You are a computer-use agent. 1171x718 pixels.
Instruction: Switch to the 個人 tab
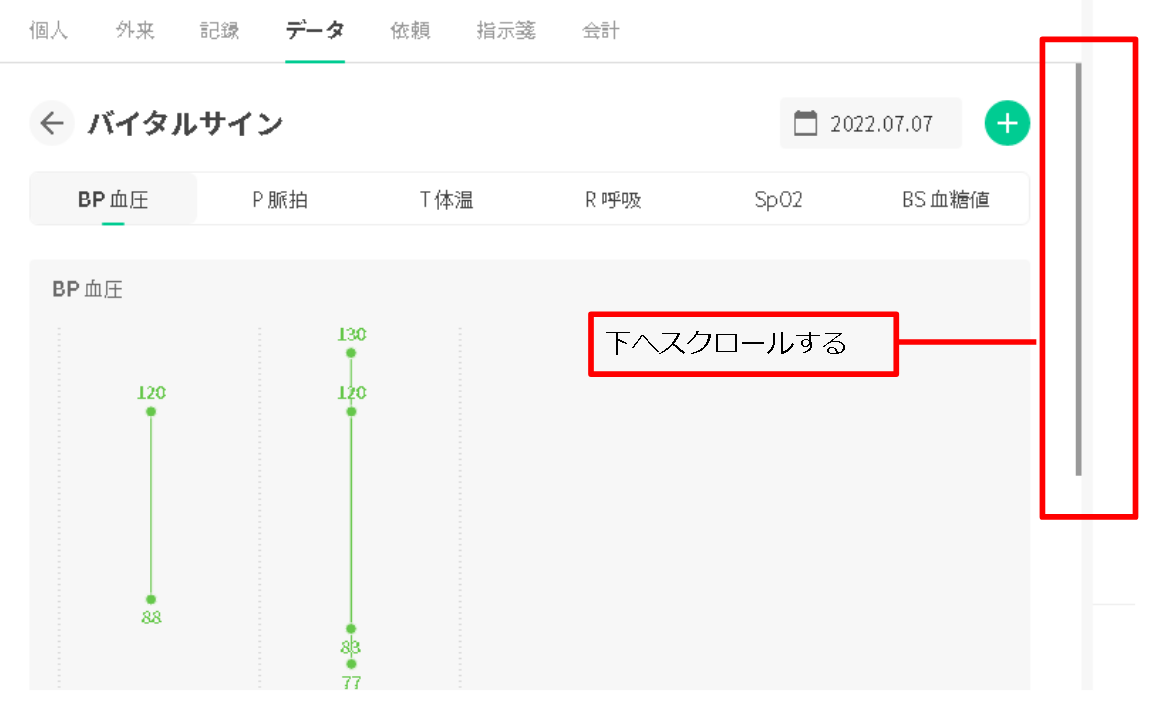[x=48, y=31]
